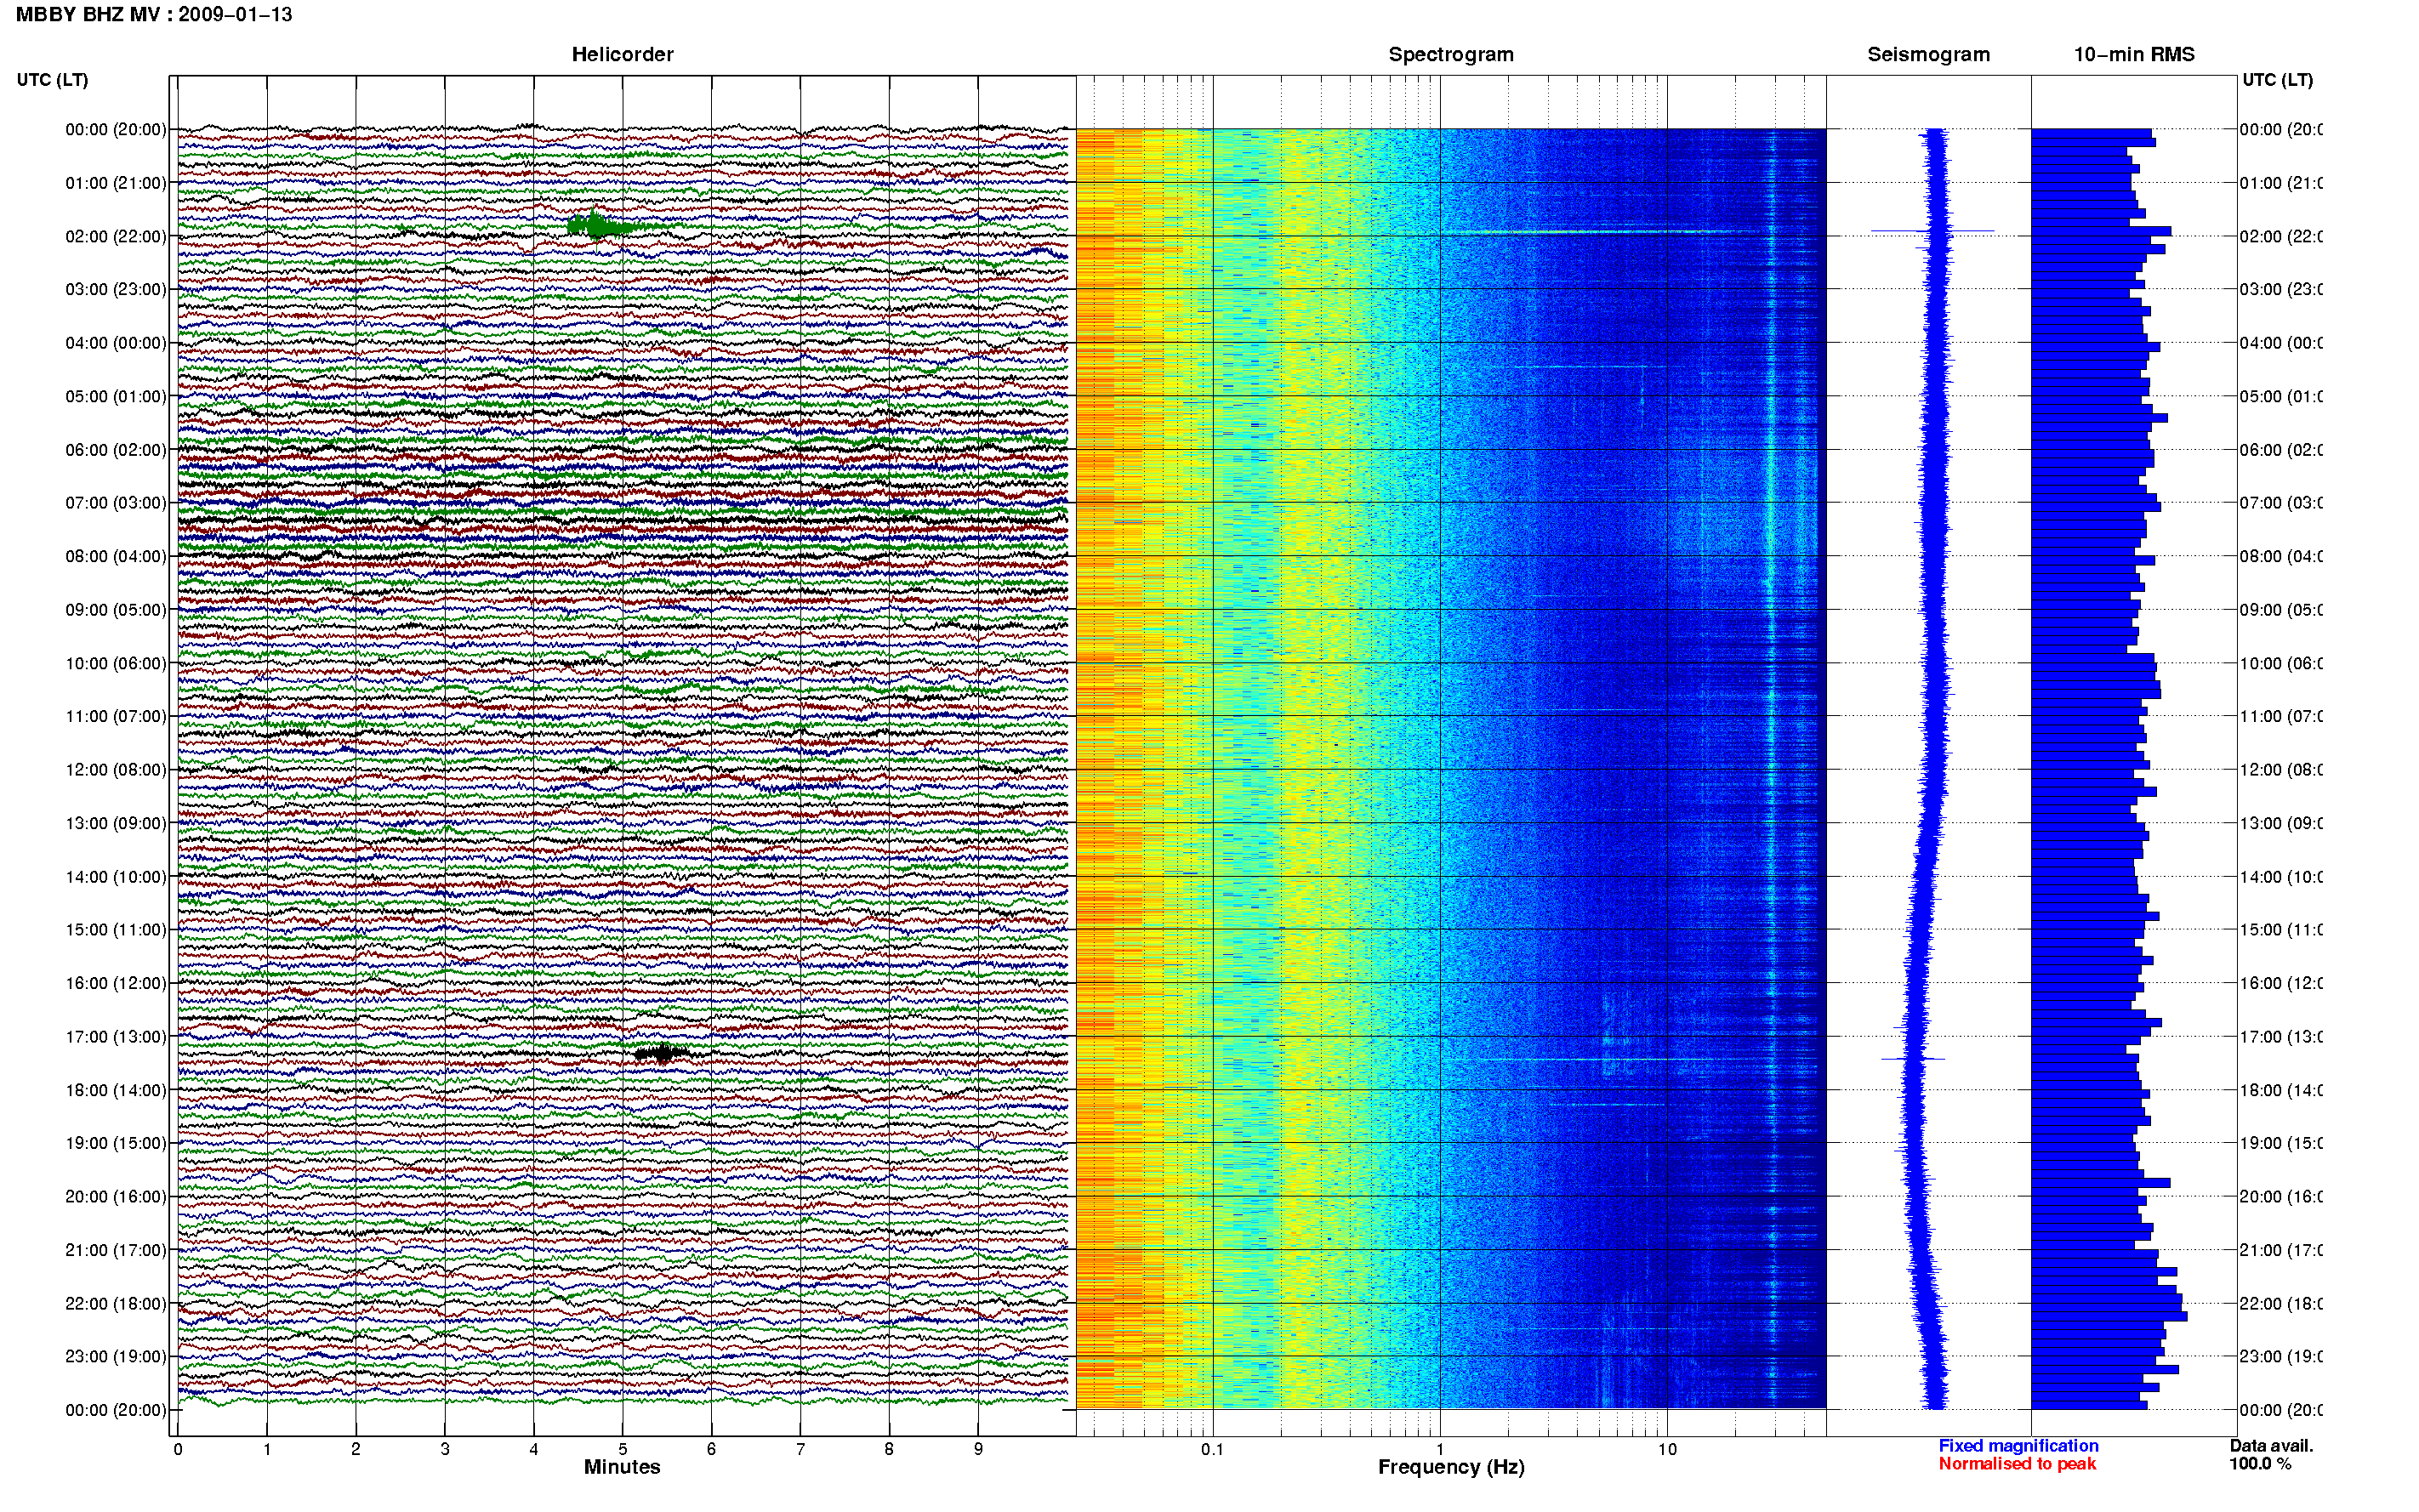Click the Minutes axis tick "9"
Screen dimensions: 2419x1512
click(x=978, y=1449)
